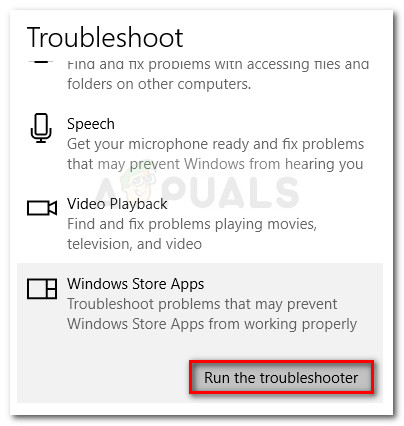Click 'Windows Store Apps from working properly' line
Image resolution: width=404 pixels, height=426 pixels.
(x=212, y=324)
